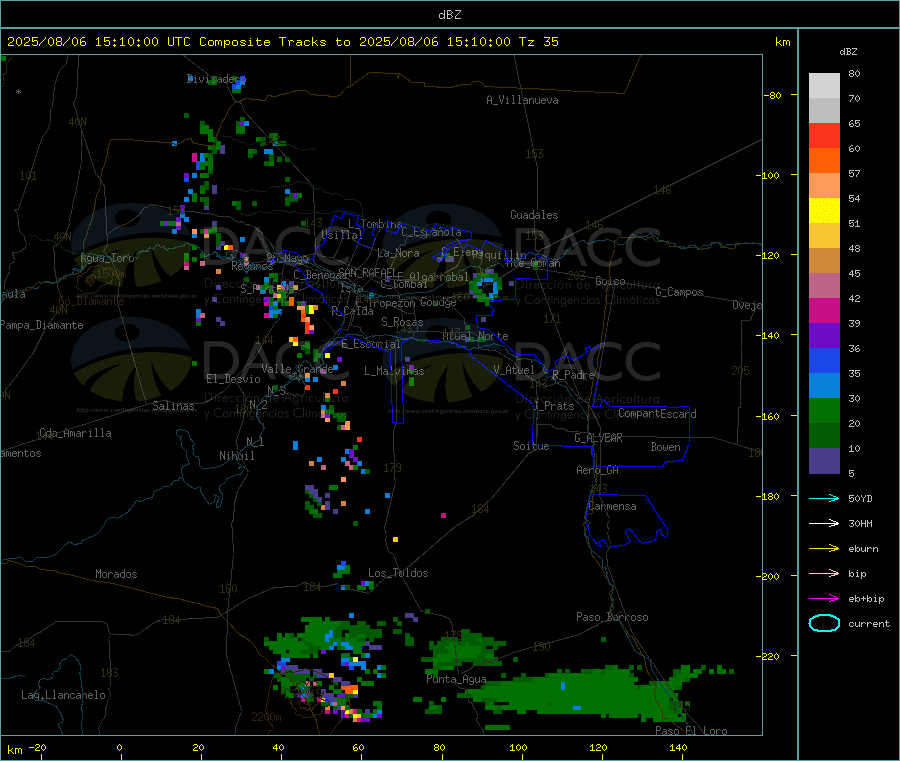Viewport: 900px width, 761px height.
Task: Click the '0' tick on the bottom axis
Action: pos(119,748)
